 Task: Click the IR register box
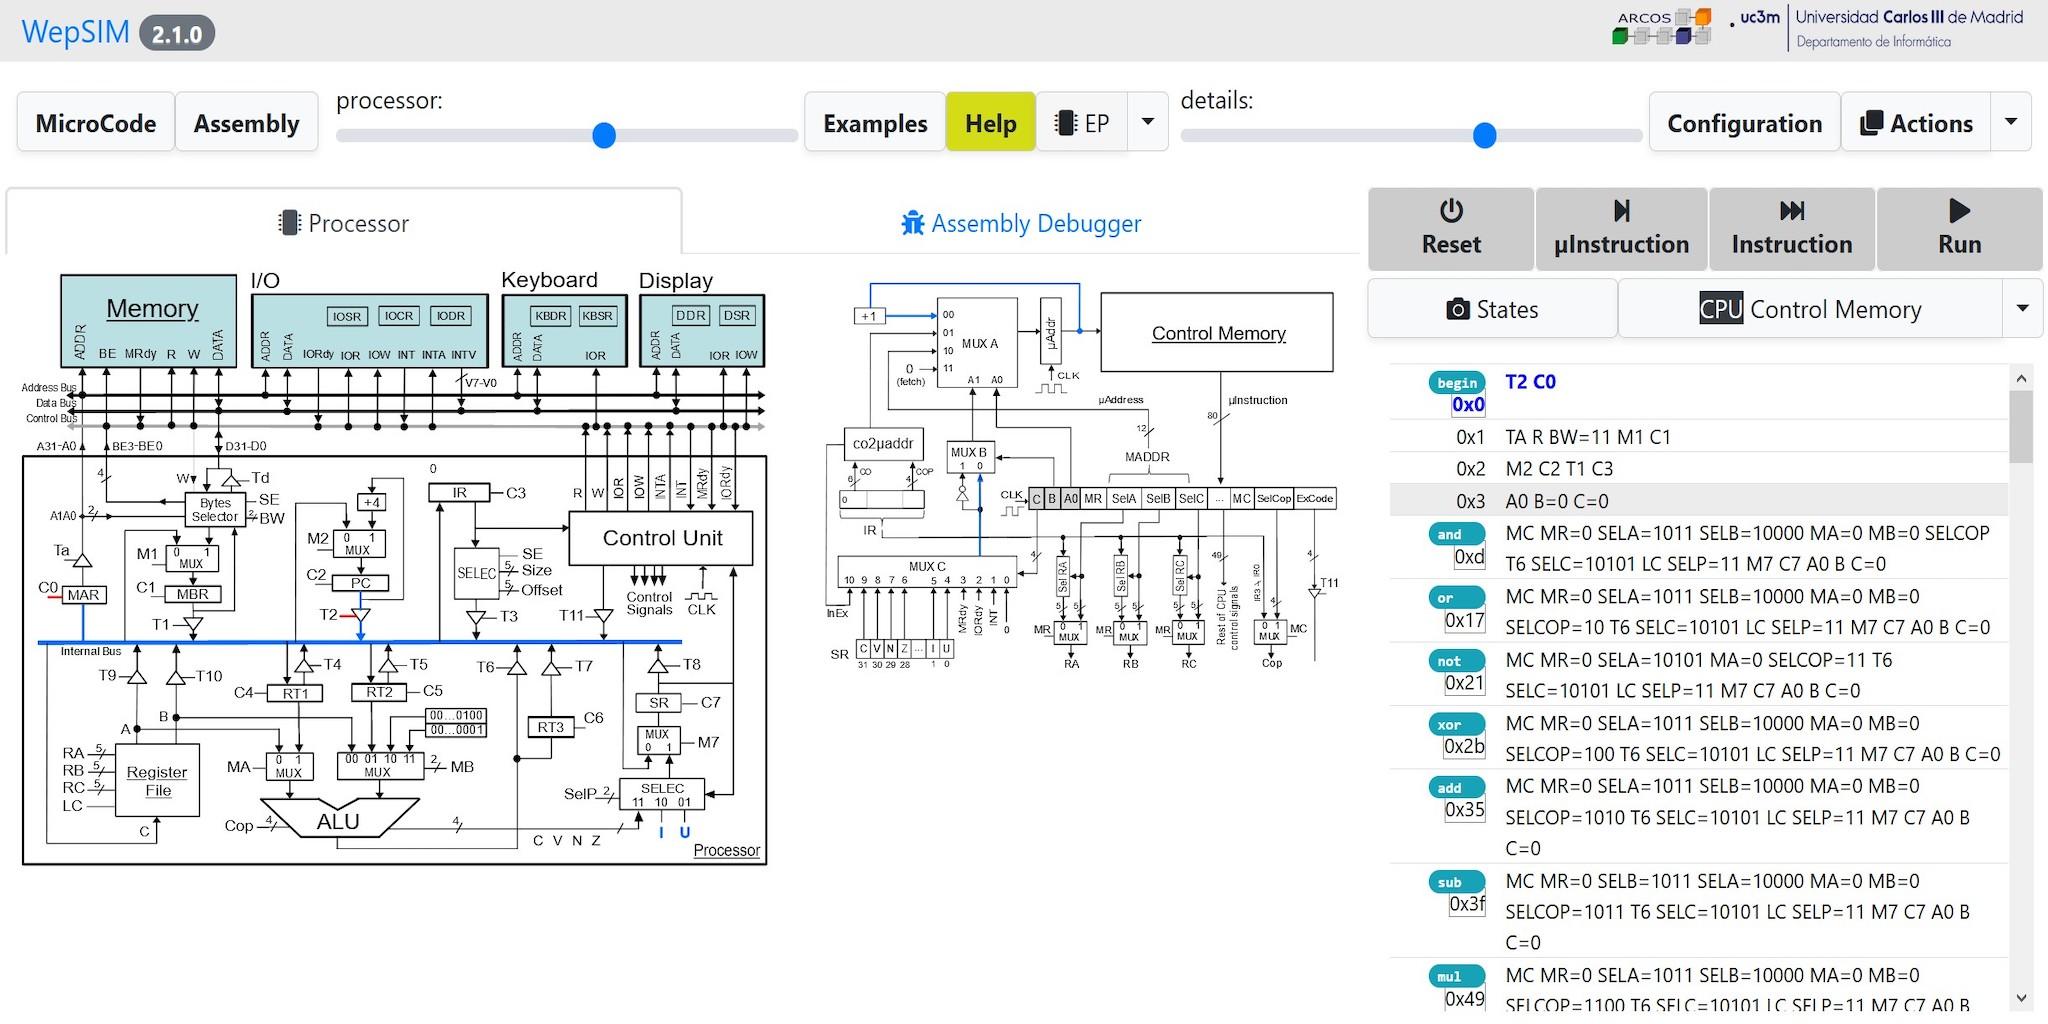click(x=459, y=492)
